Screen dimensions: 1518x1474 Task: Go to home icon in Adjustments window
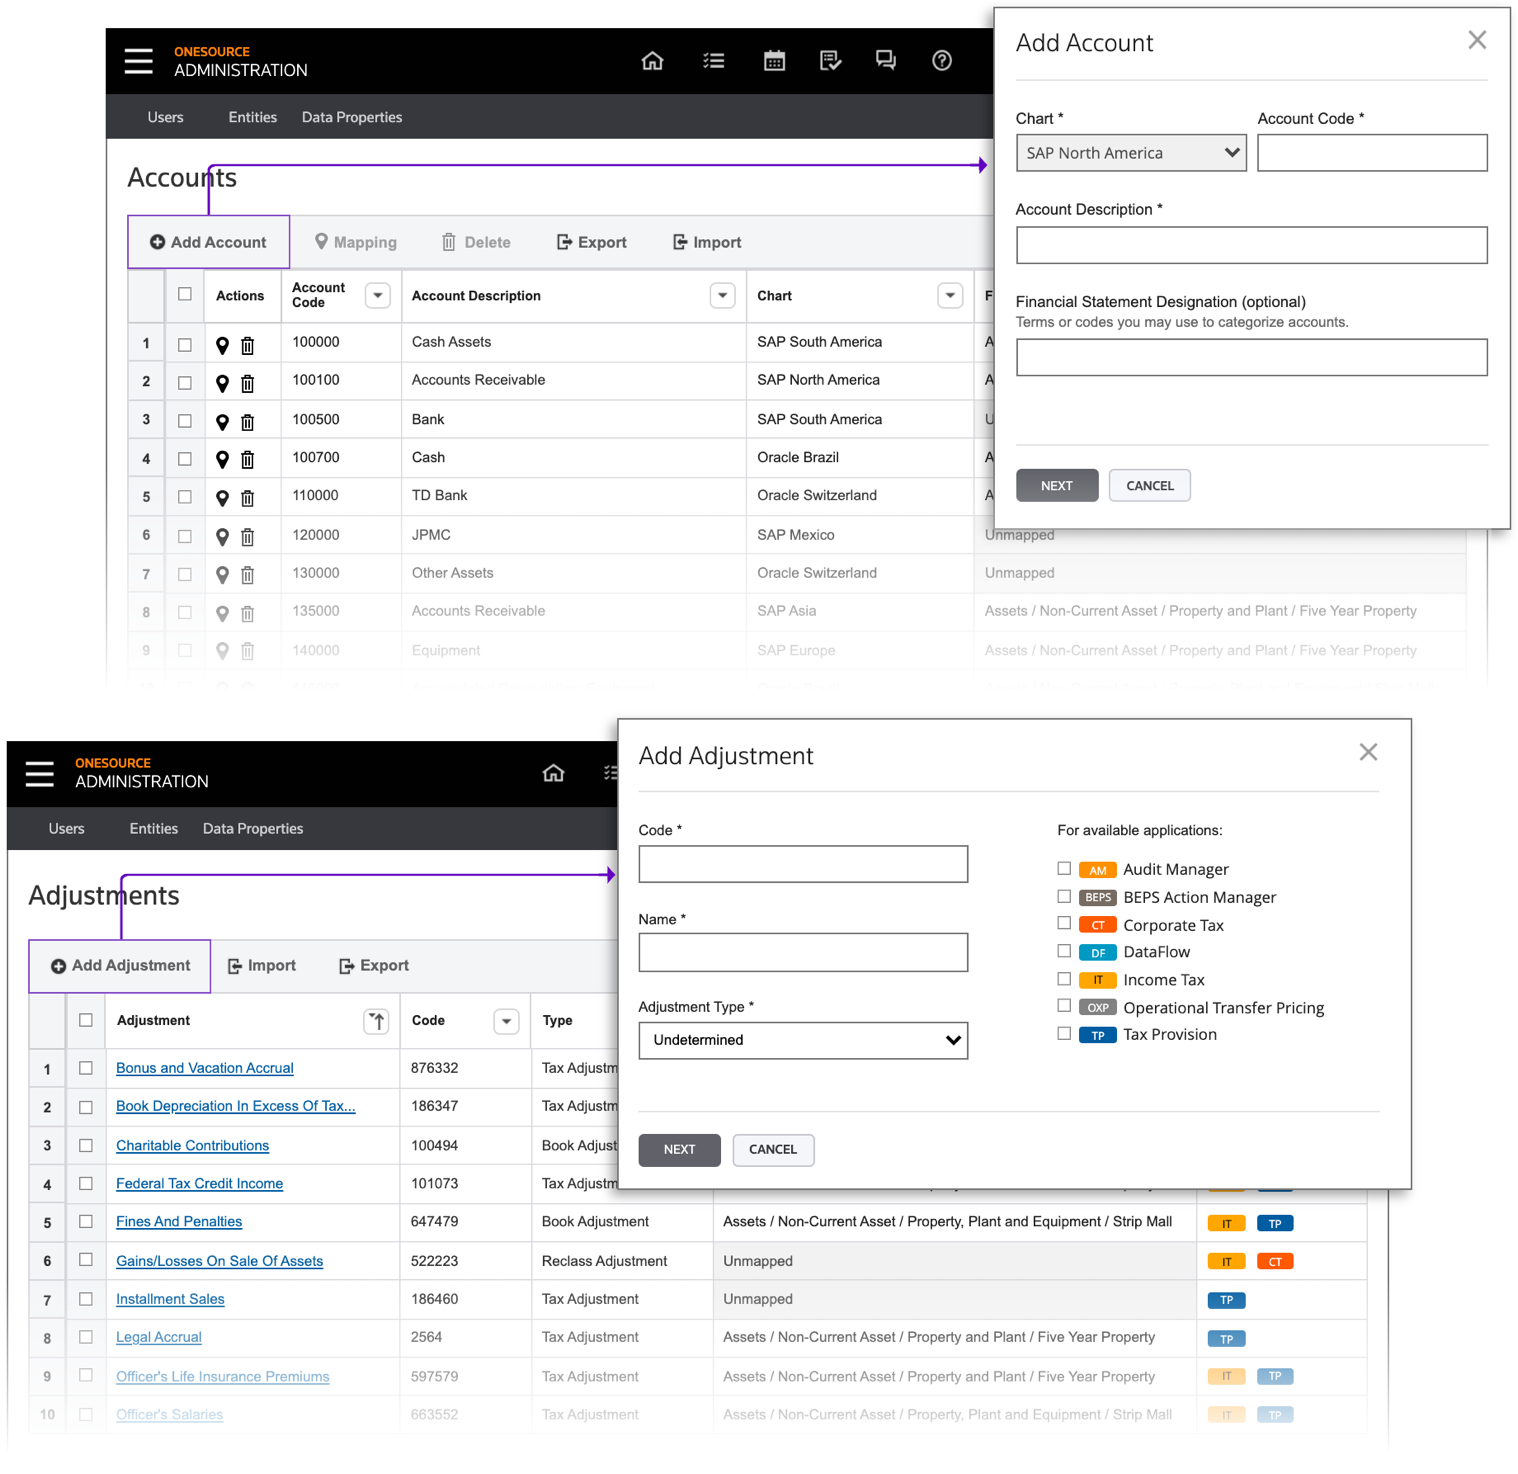(553, 773)
